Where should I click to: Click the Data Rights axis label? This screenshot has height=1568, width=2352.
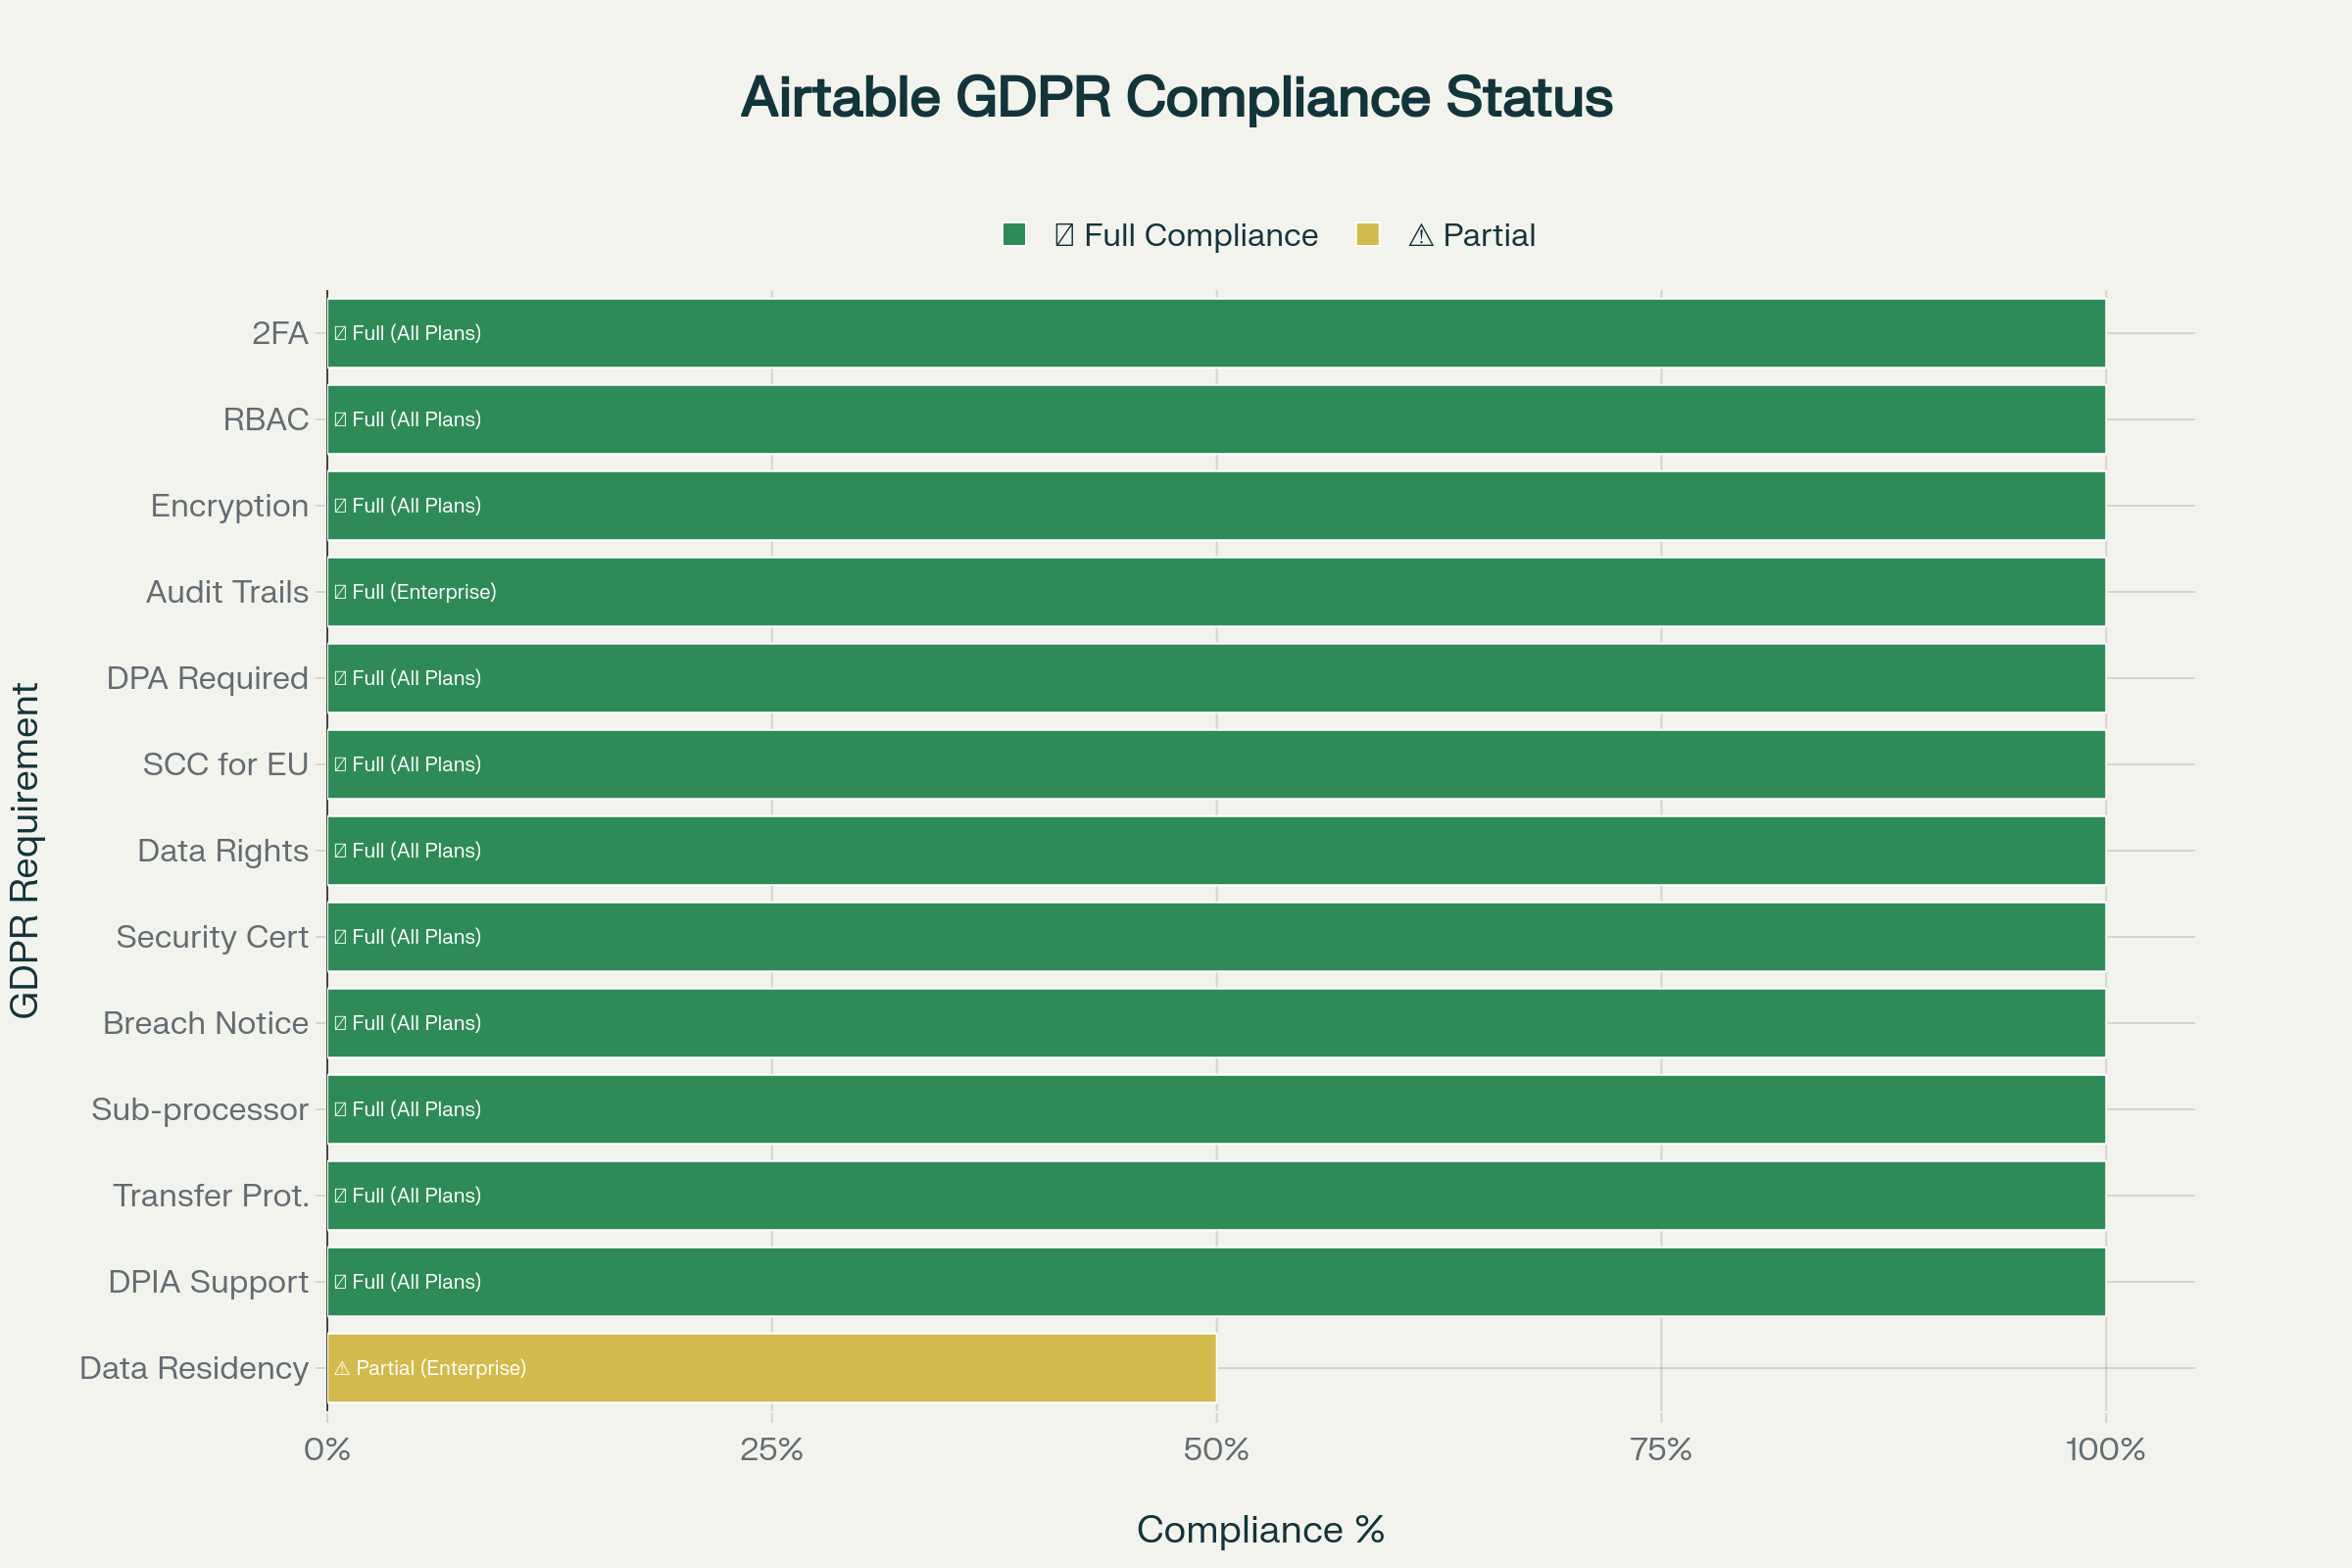(x=222, y=851)
